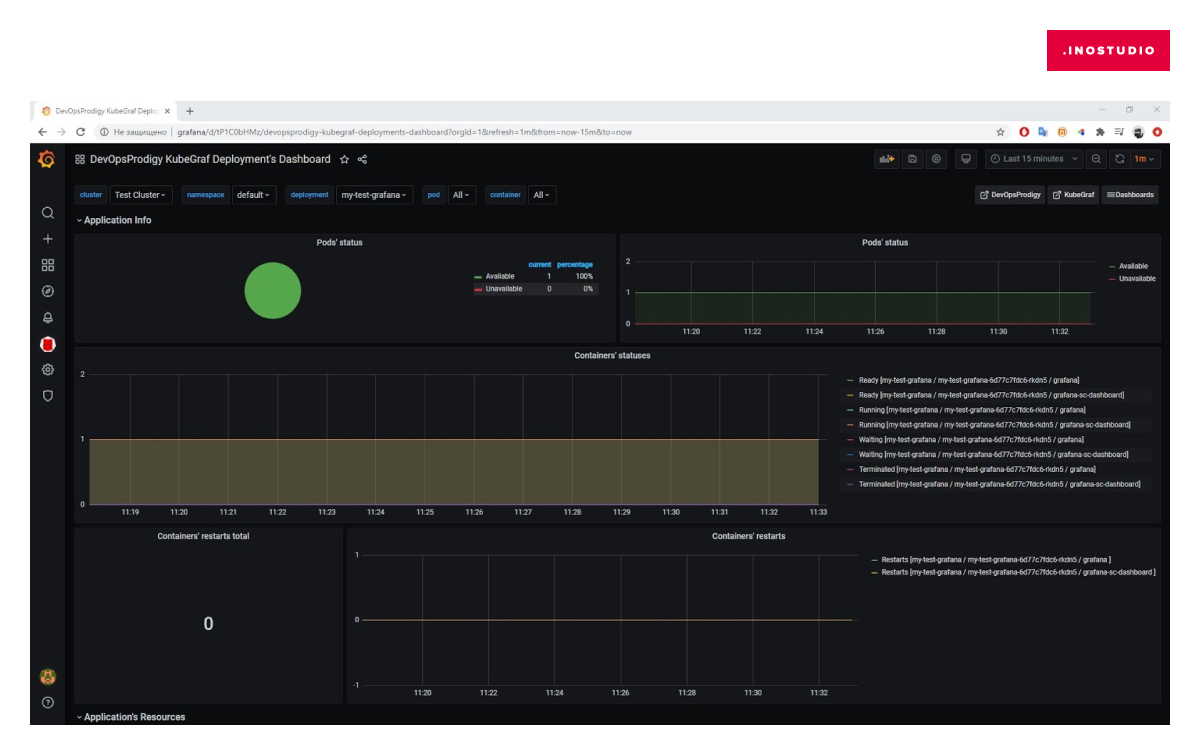Toggle Unavailable series in pie legend
This screenshot has width=1200, height=755.
503,289
